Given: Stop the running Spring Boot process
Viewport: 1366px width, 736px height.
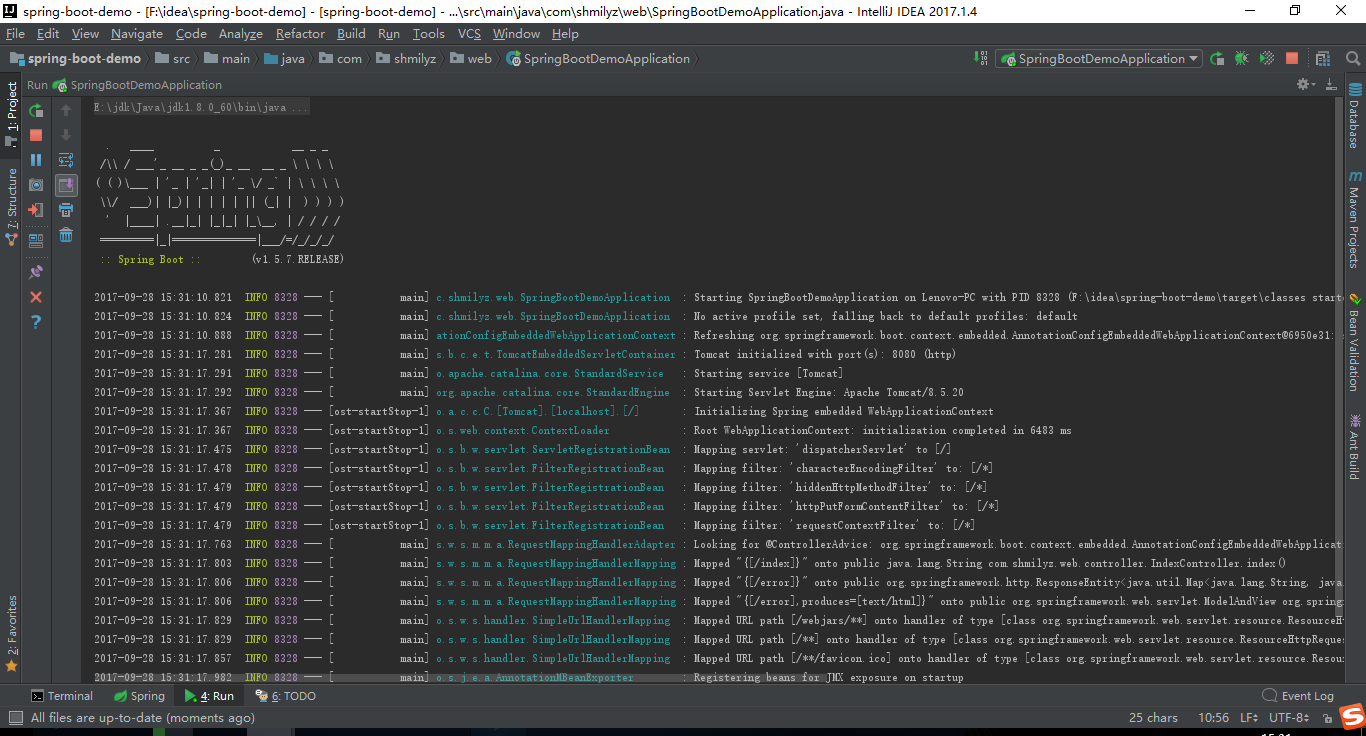Looking at the screenshot, I should (x=36, y=134).
